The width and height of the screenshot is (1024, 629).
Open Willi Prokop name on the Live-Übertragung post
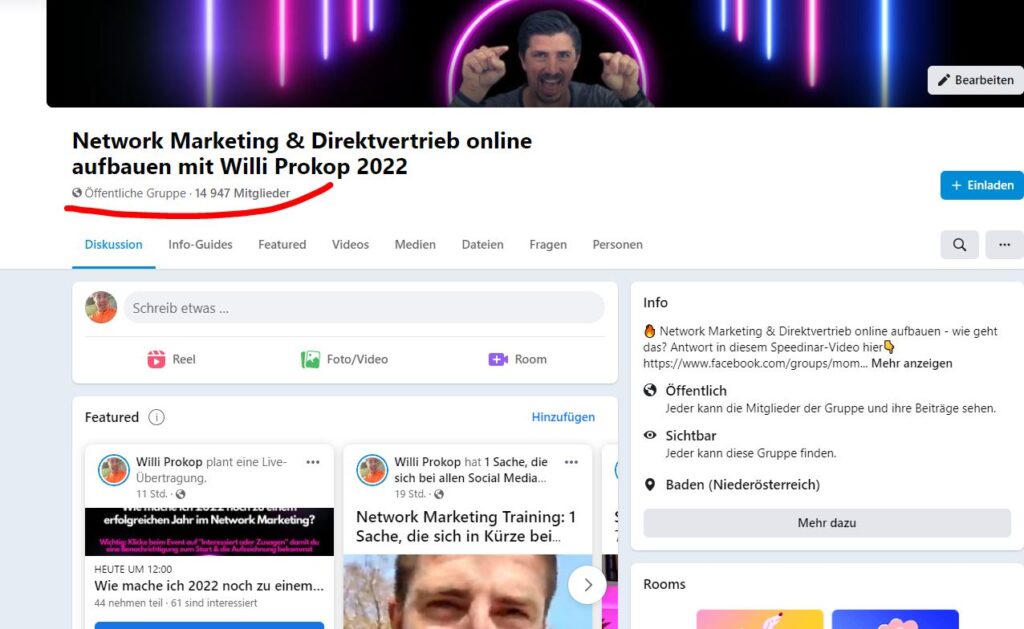coord(169,462)
